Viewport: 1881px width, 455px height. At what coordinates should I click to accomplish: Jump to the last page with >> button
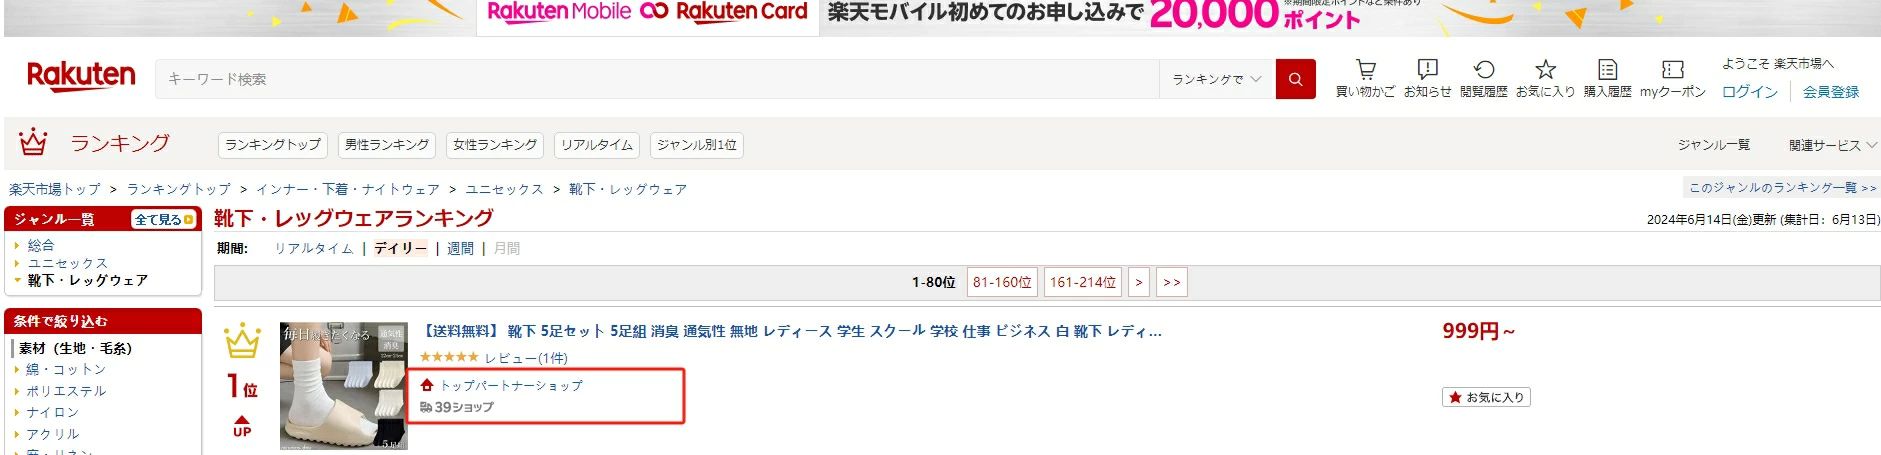click(x=1171, y=282)
